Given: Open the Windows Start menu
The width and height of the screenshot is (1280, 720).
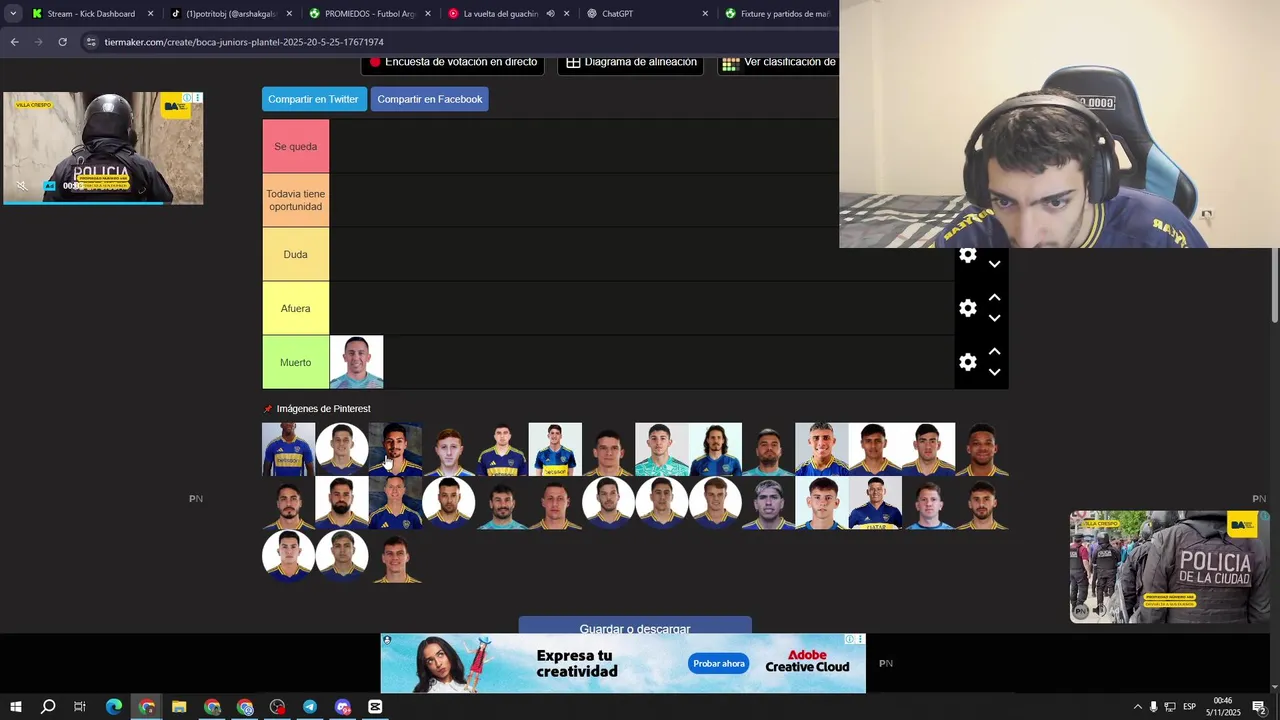Looking at the screenshot, I should pos(15,707).
